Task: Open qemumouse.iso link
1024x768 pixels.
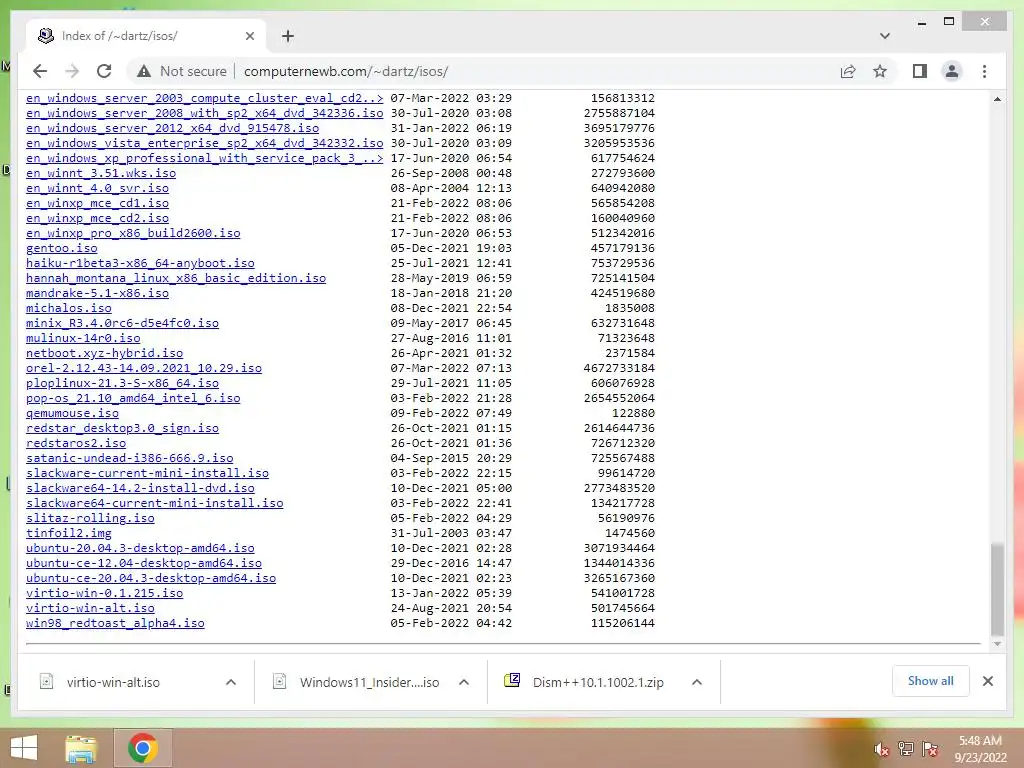Action: (x=72, y=413)
